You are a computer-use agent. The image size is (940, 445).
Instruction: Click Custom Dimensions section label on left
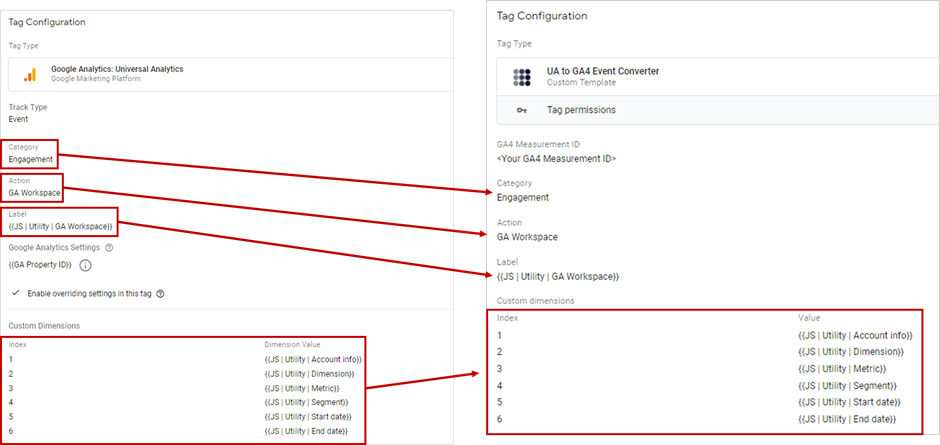(x=44, y=326)
